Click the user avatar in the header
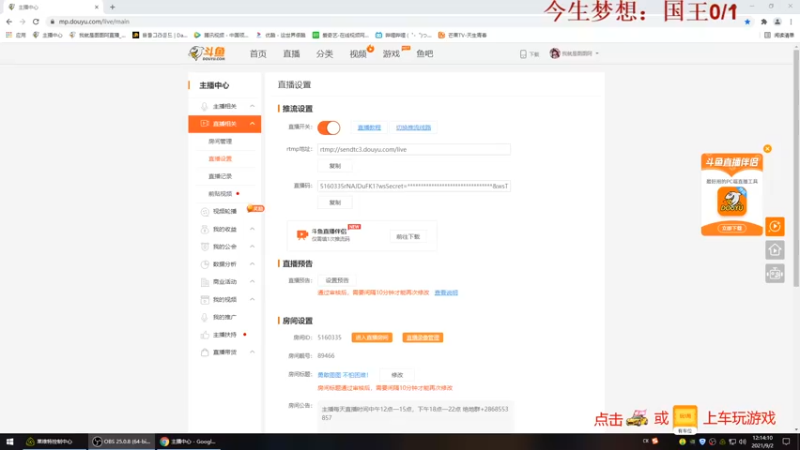800x450 pixels. tap(555, 53)
